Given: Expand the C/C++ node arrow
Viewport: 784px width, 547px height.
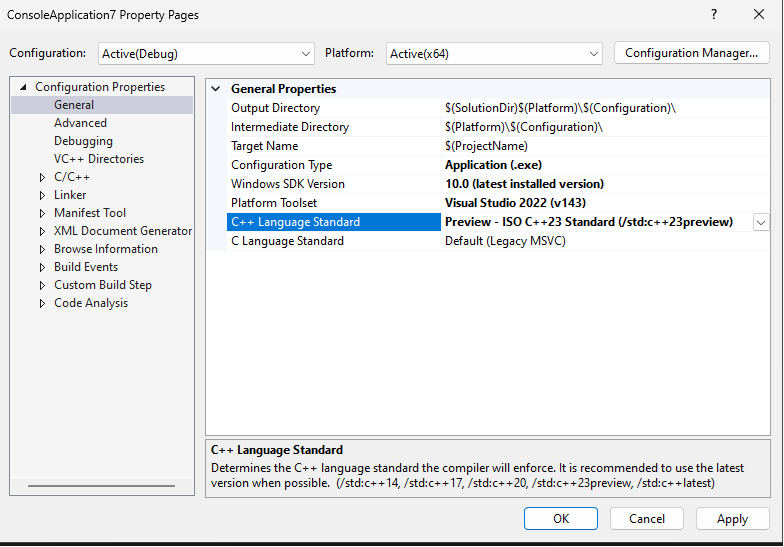Looking at the screenshot, I should coord(42,178).
